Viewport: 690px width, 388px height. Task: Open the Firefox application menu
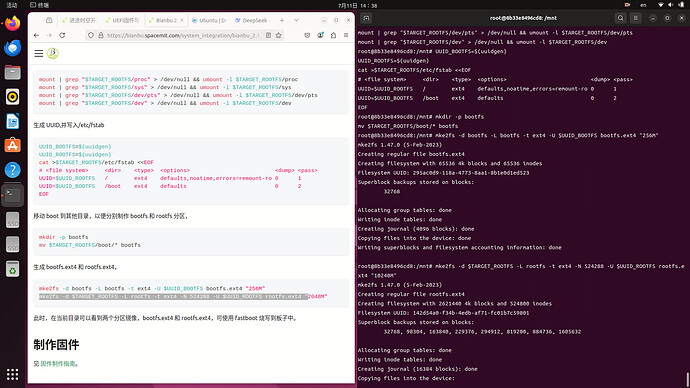coord(346,35)
